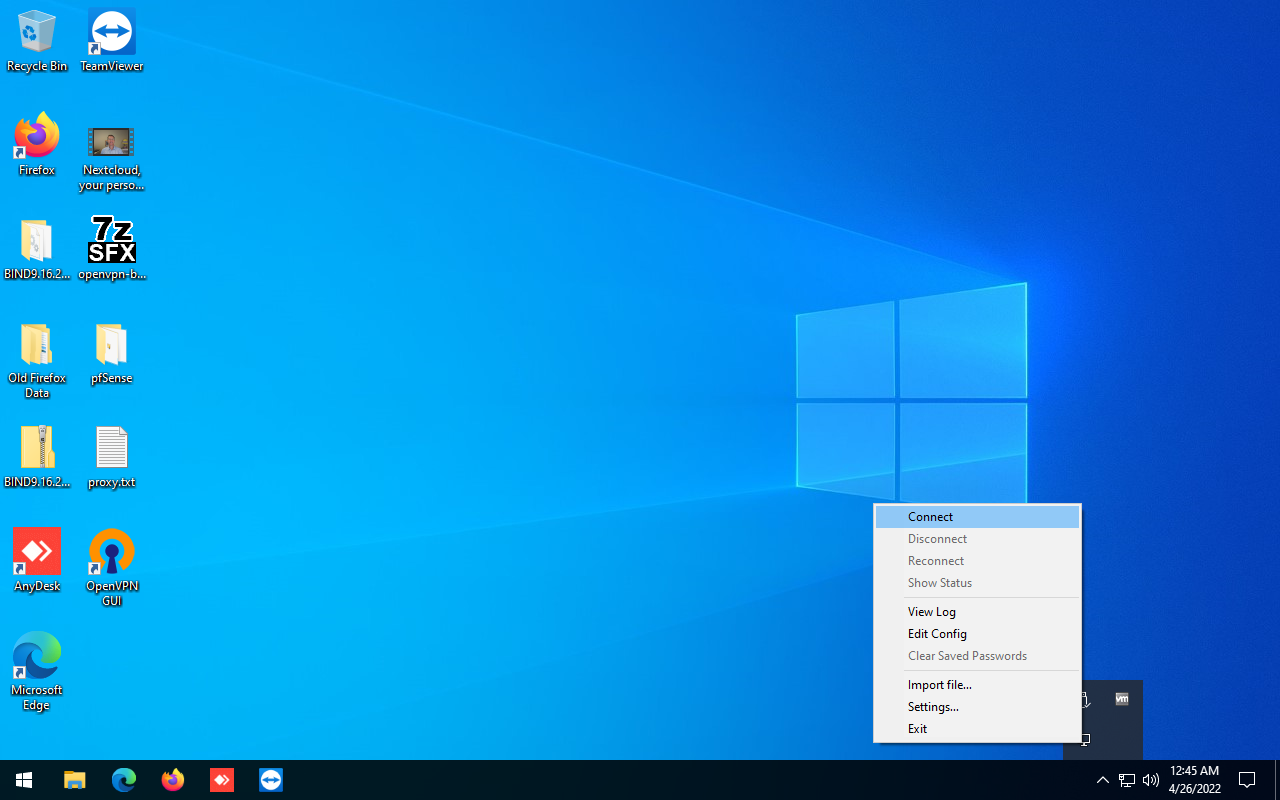Image resolution: width=1280 pixels, height=800 pixels.
Task: Collapse the hidden tray icons chevron
Action: coord(1102,780)
